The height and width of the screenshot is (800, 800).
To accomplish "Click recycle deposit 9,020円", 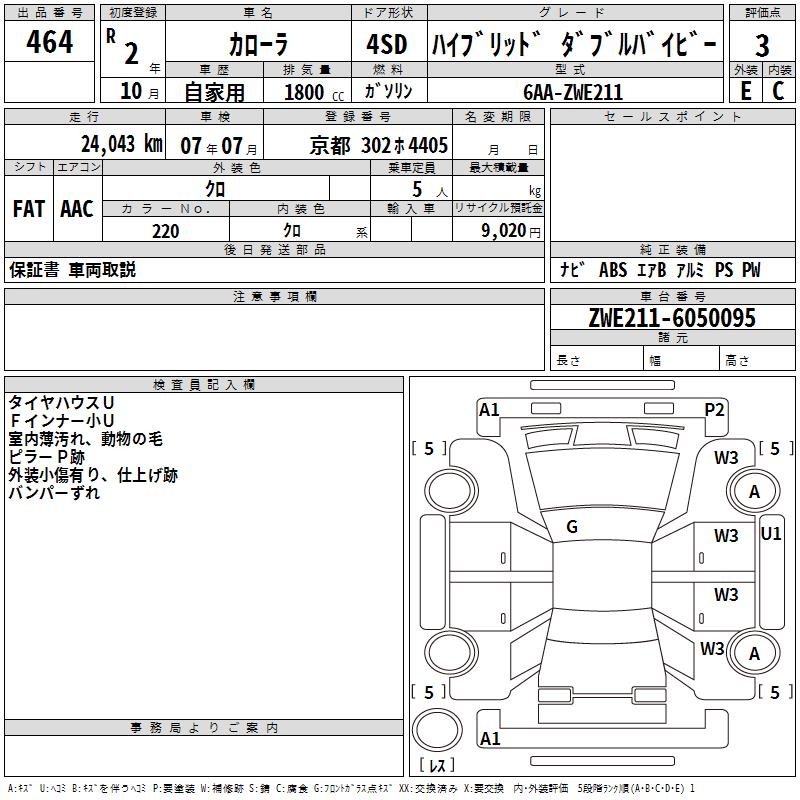I will (x=511, y=231).
